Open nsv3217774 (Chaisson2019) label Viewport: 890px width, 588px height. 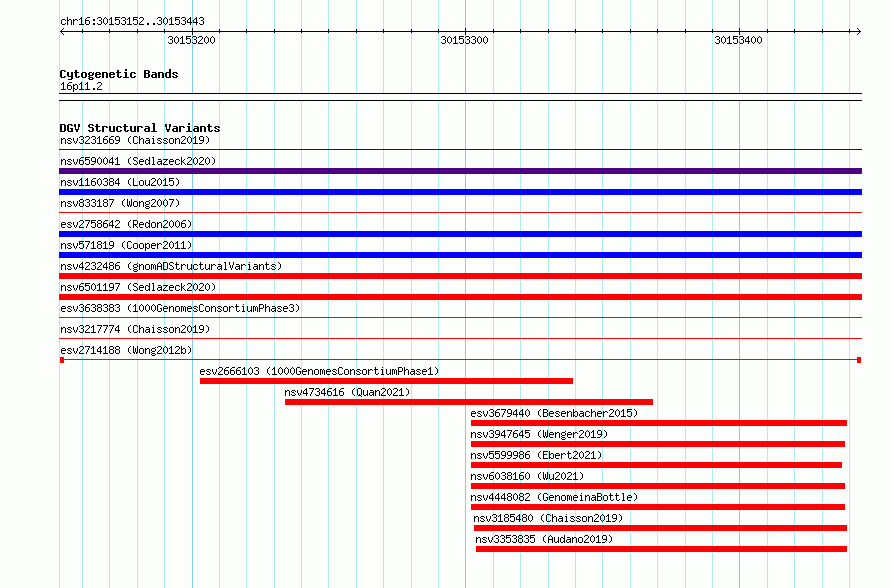135,329
